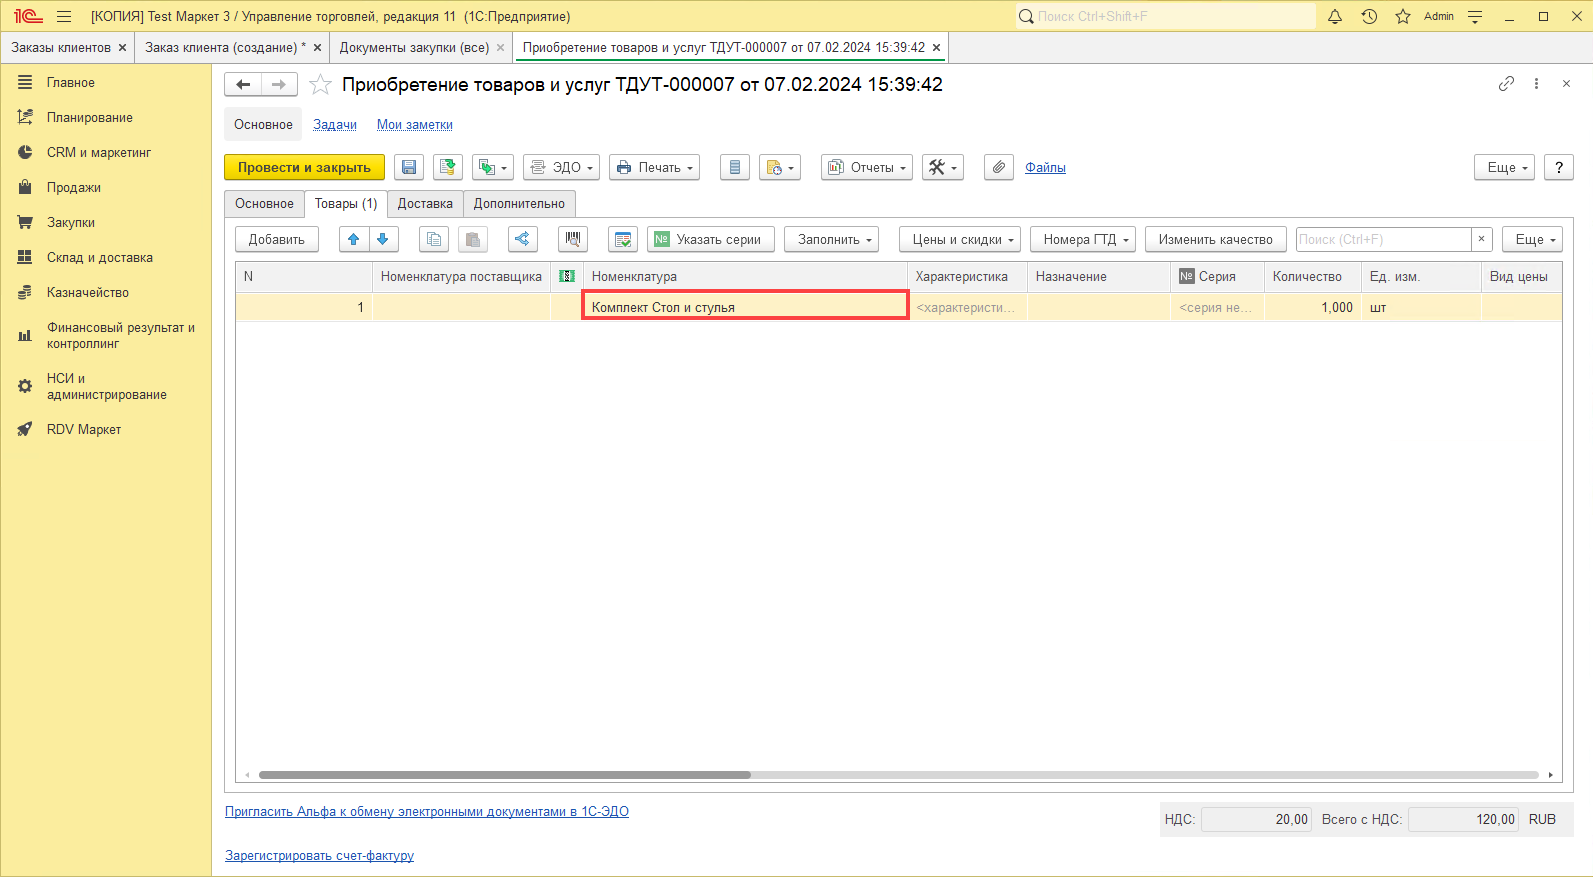Click the copy rows icon
The height and width of the screenshot is (877, 1593).
click(x=434, y=239)
